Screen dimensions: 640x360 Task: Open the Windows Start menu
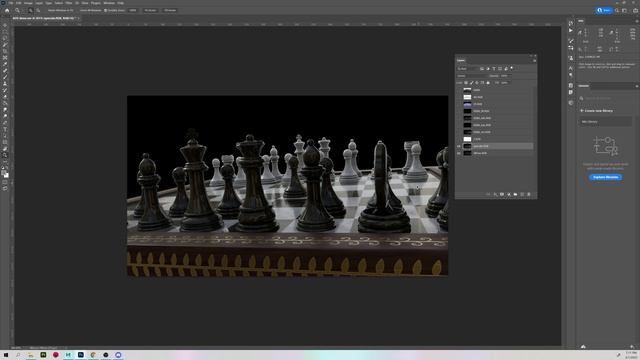pos(6,355)
